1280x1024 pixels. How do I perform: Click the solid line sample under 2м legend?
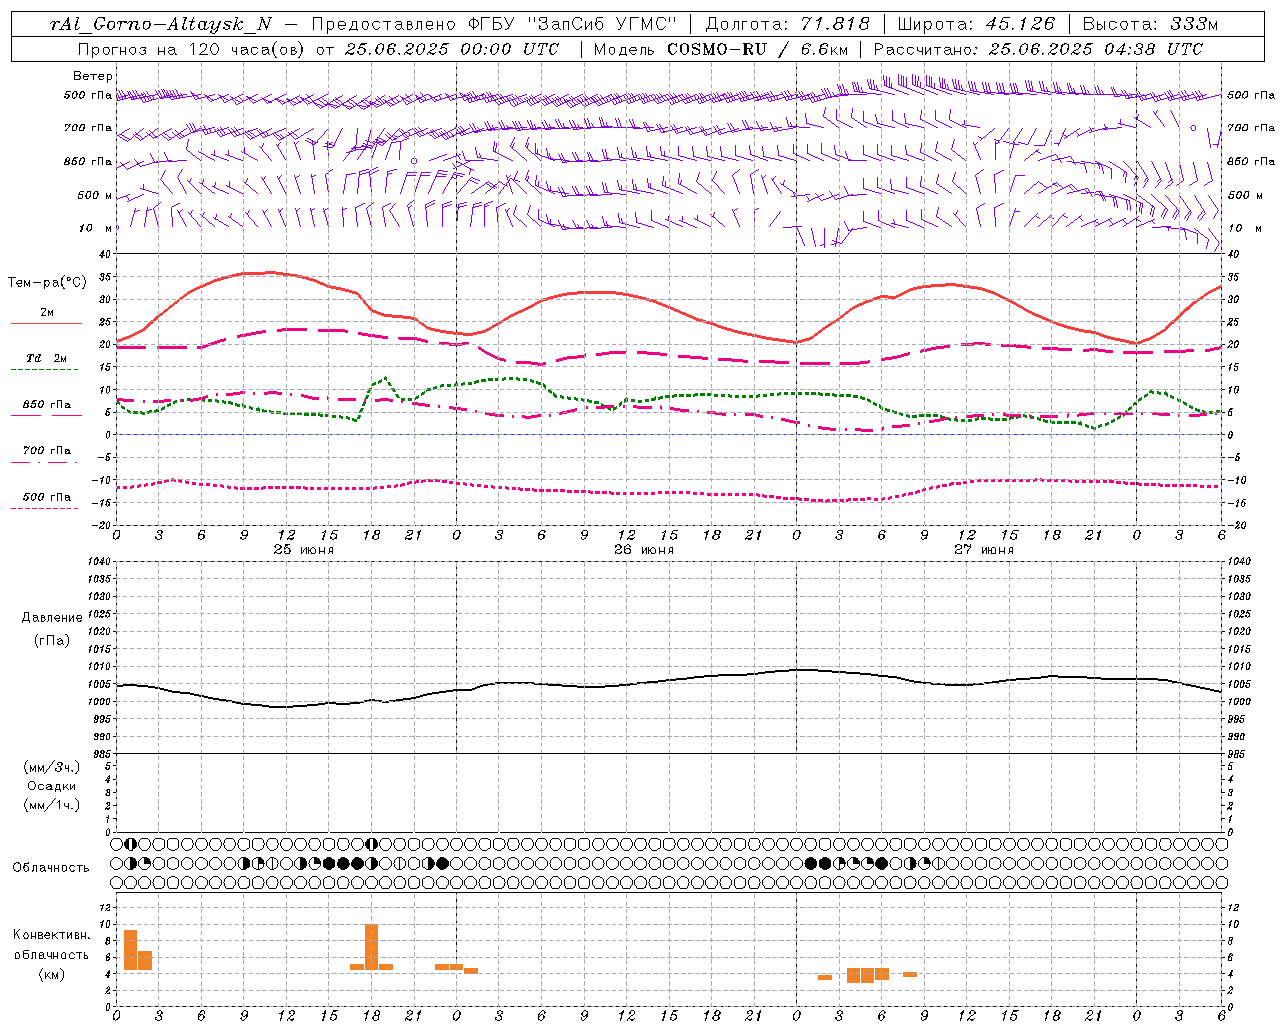(46, 324)
